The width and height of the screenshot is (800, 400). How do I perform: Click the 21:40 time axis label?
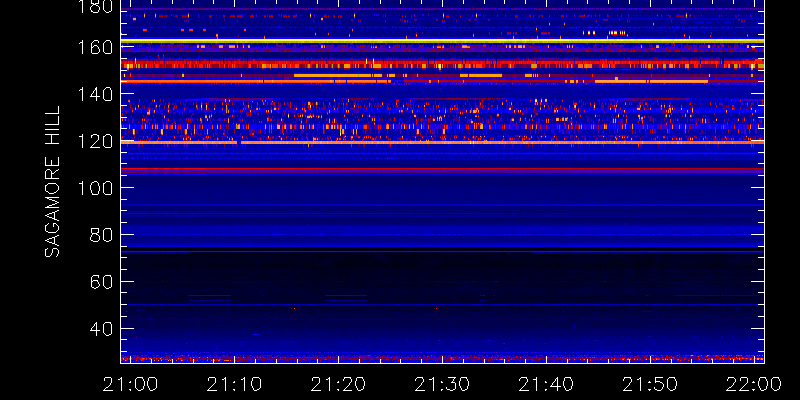point(546,384)
